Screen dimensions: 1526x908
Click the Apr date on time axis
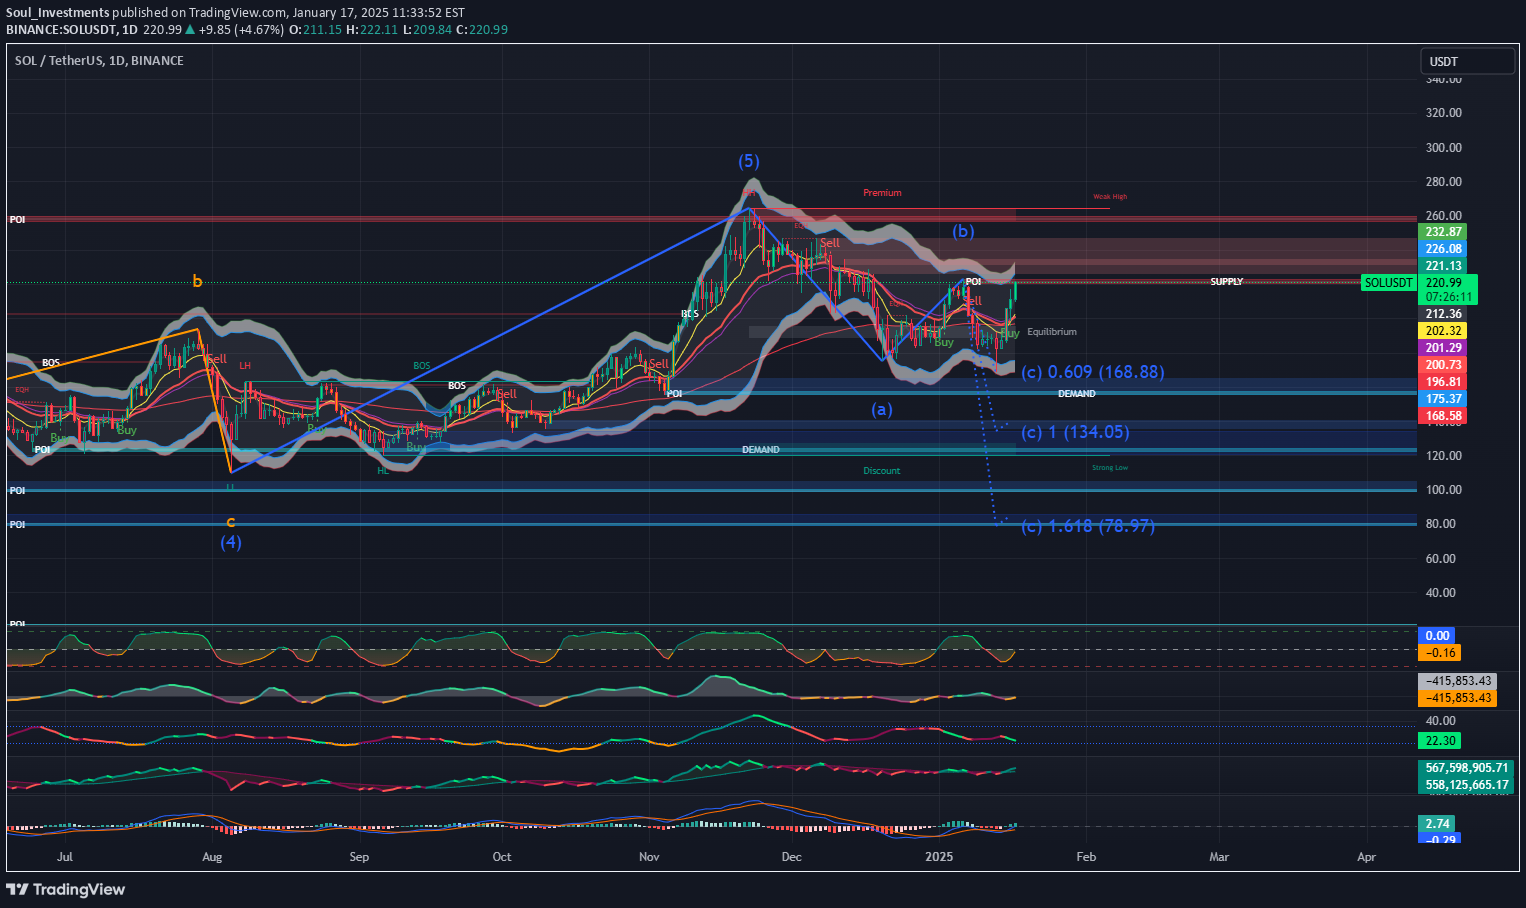pos(1367,857)
